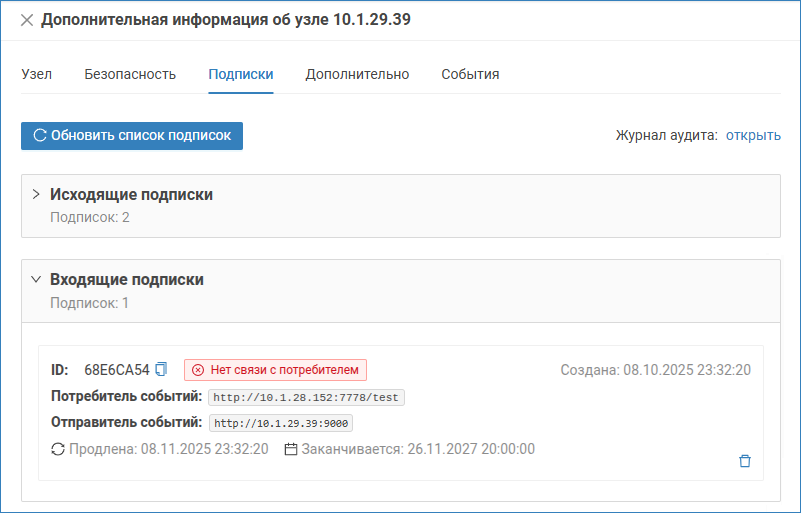Viewport: 801px width, 513px height.
Task: Click the red error icon in the status badge
Action: click(197, 370)
